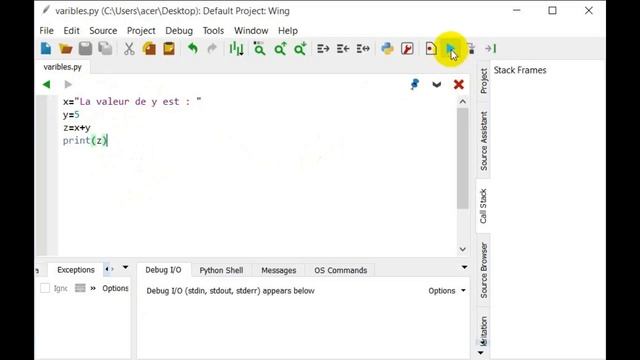
Task: Click the editor scrollbar down arrow
Action: [462, 249]
